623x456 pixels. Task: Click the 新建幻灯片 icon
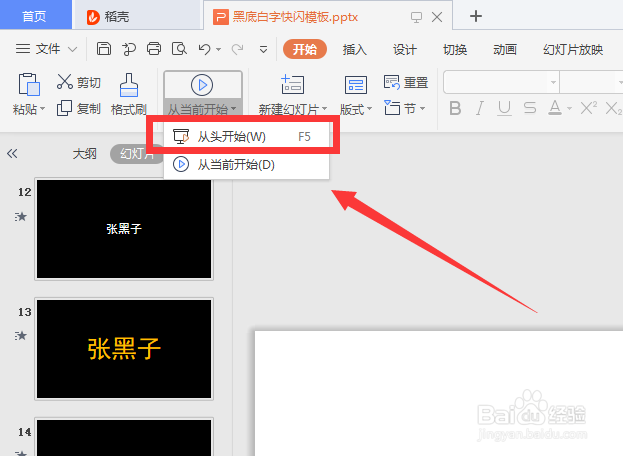pyautogui.click(x=292, y=85)
